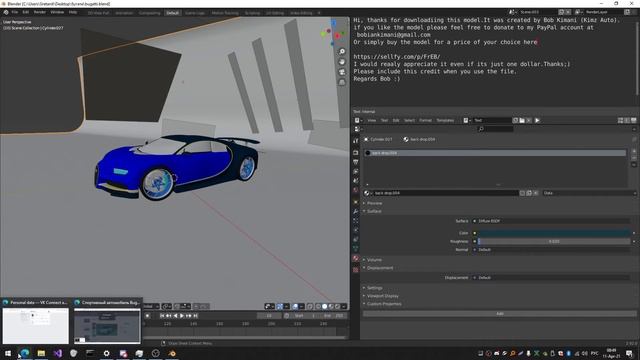This screenshot has height=360, width=640.
Task: Open View Layer properties tab icon
Action: coord(356,171)
